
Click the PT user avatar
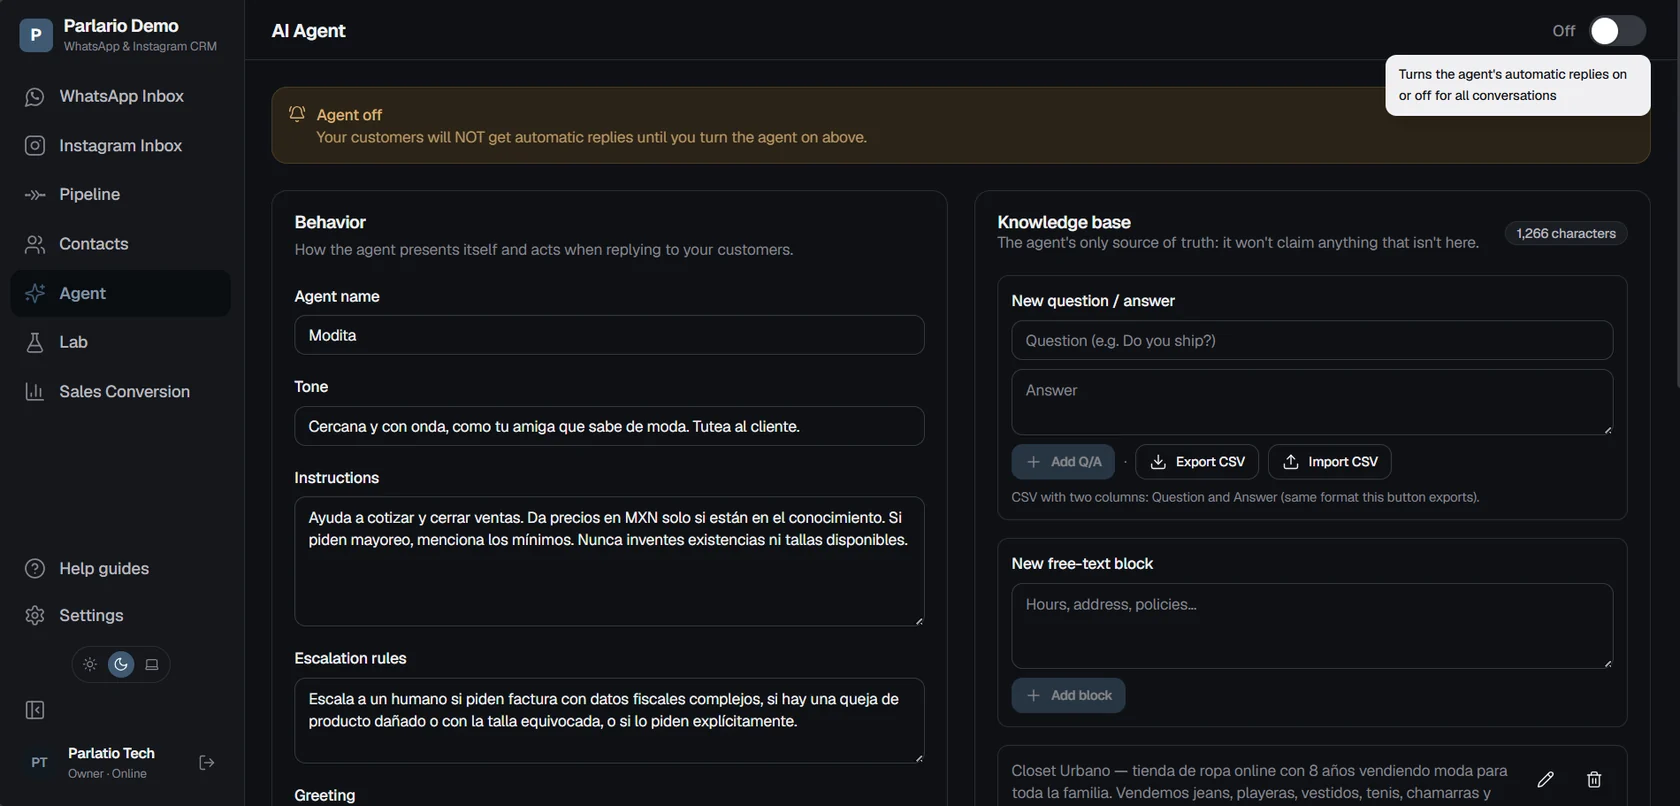click(39, 763)
